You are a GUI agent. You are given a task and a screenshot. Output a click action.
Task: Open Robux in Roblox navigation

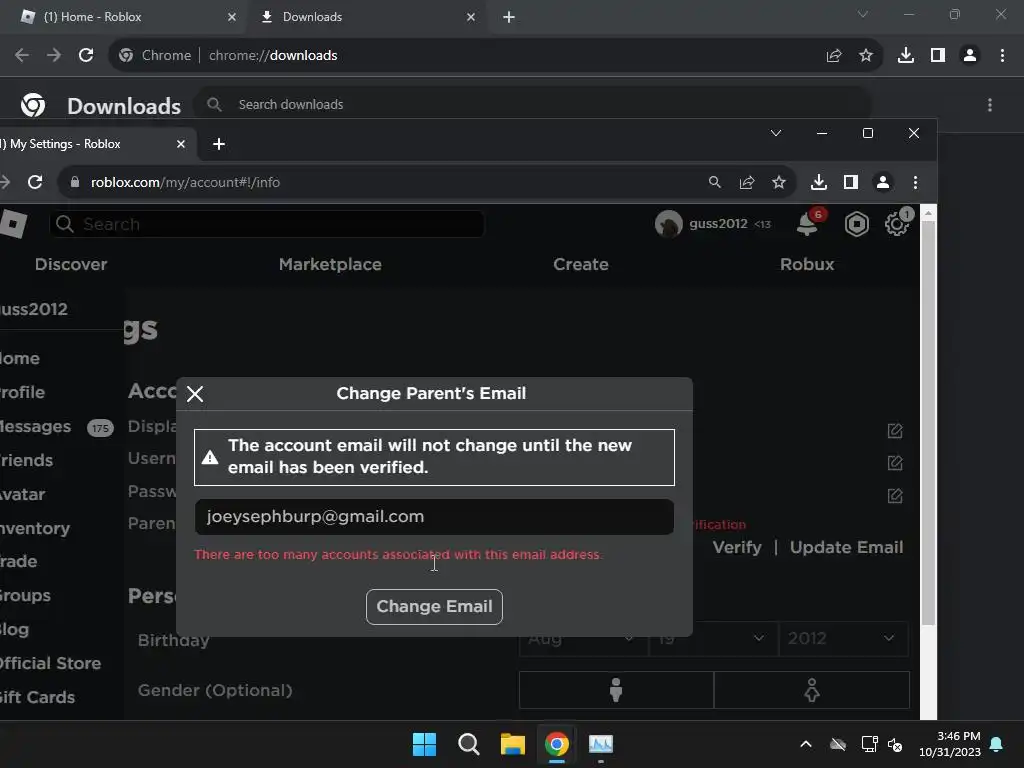tap(807, 264)
